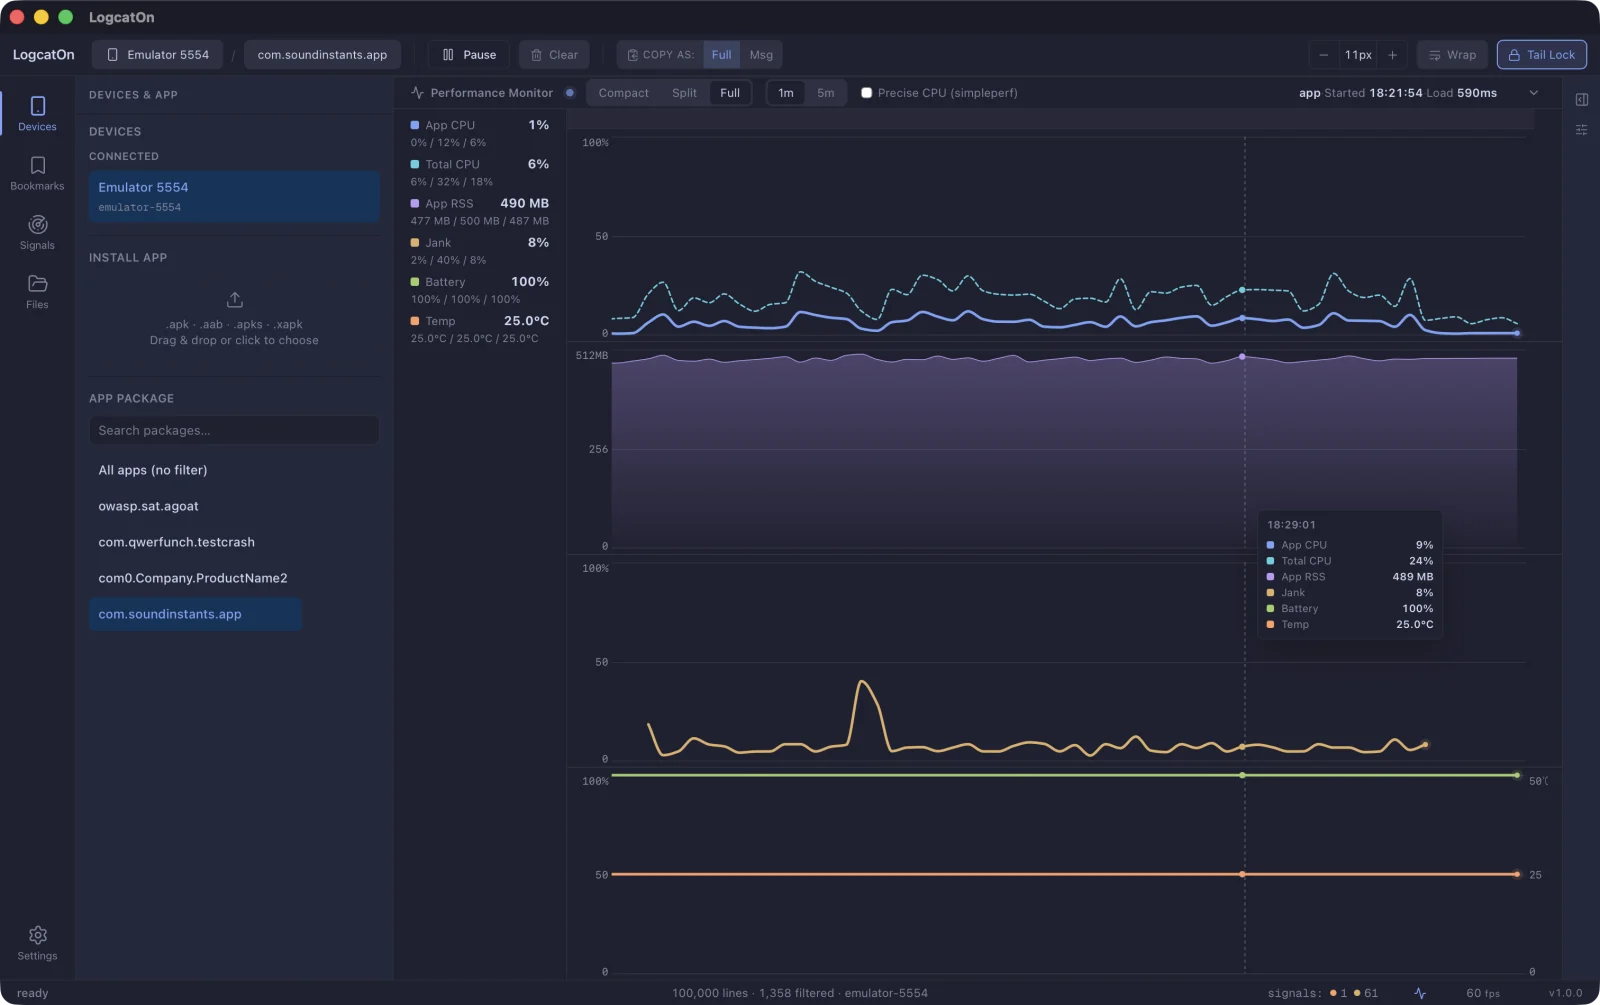Click the '100,000 lines' status text

[x=710, y=993]
